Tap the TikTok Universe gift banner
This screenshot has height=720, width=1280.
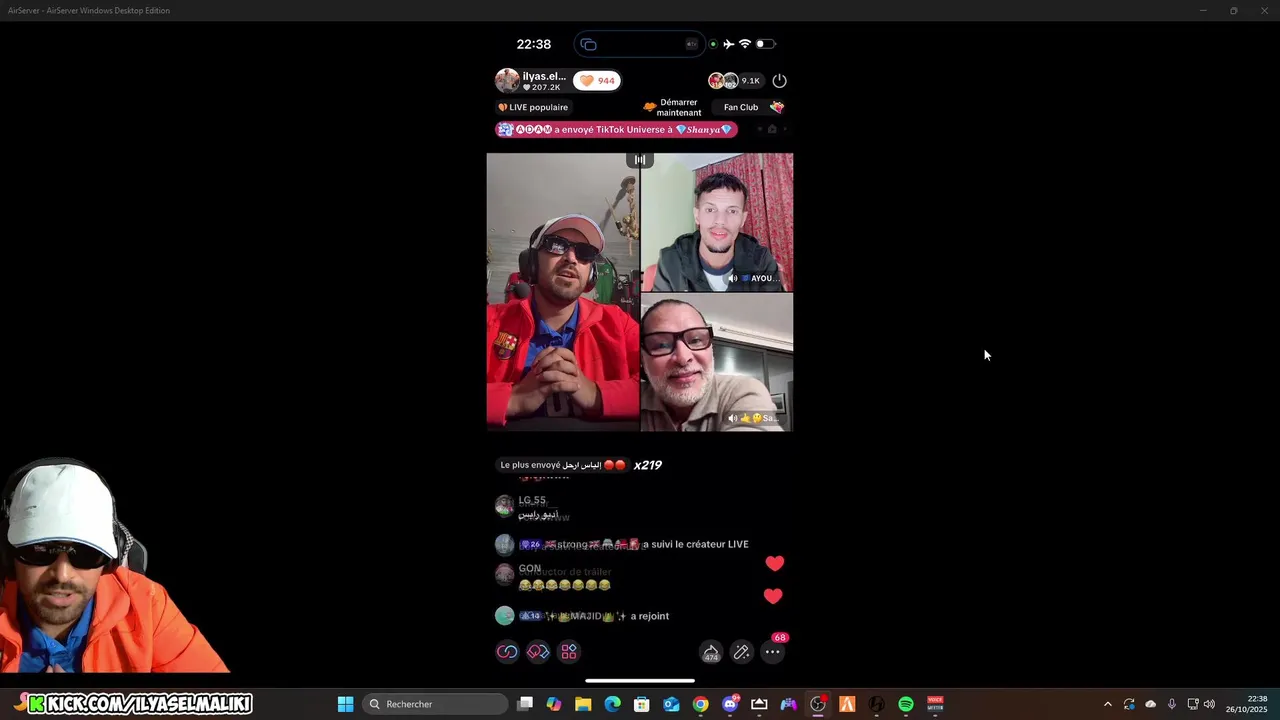[616, 129]
